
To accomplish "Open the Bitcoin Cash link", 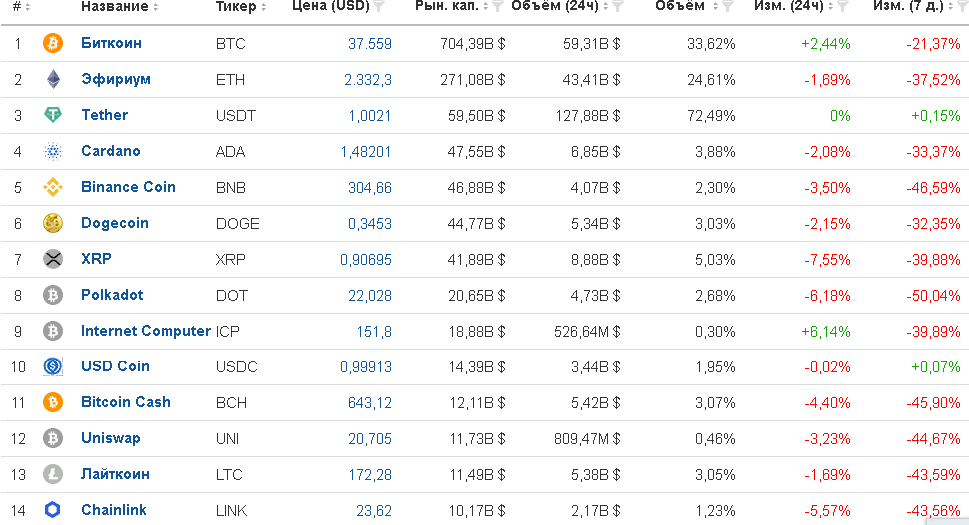I will (x=125, y=402).
